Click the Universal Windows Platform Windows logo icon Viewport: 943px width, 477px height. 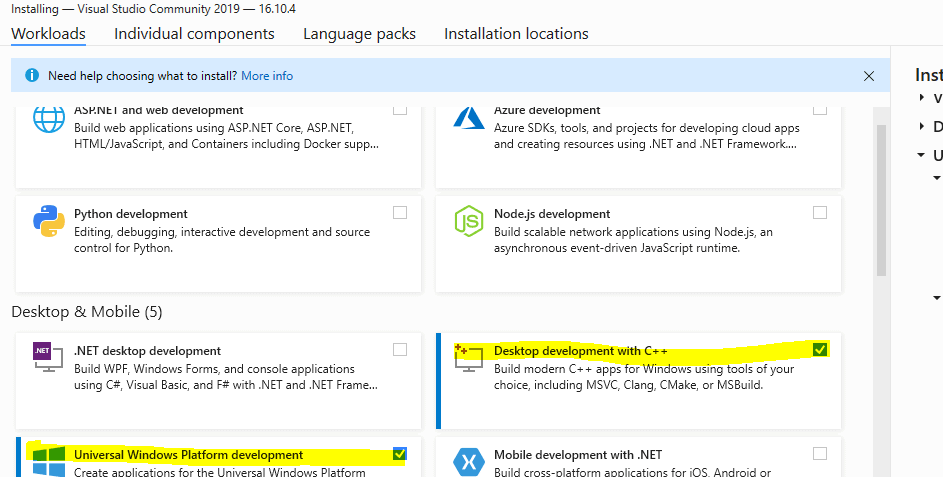[x=49, y=461]
